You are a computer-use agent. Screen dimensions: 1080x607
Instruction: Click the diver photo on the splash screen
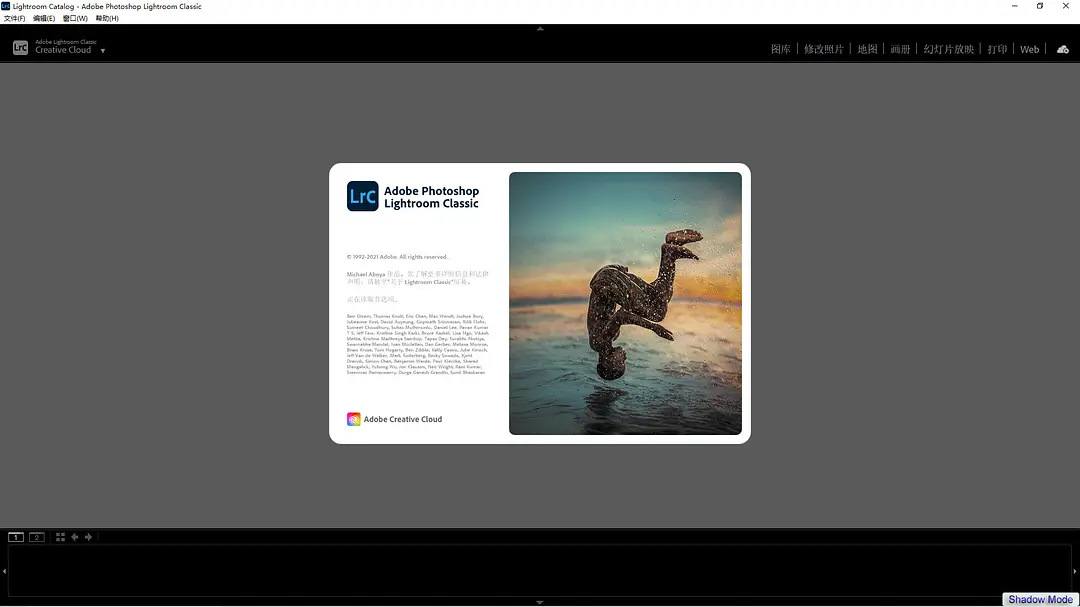pyautogui.click(x=625, y=302)
